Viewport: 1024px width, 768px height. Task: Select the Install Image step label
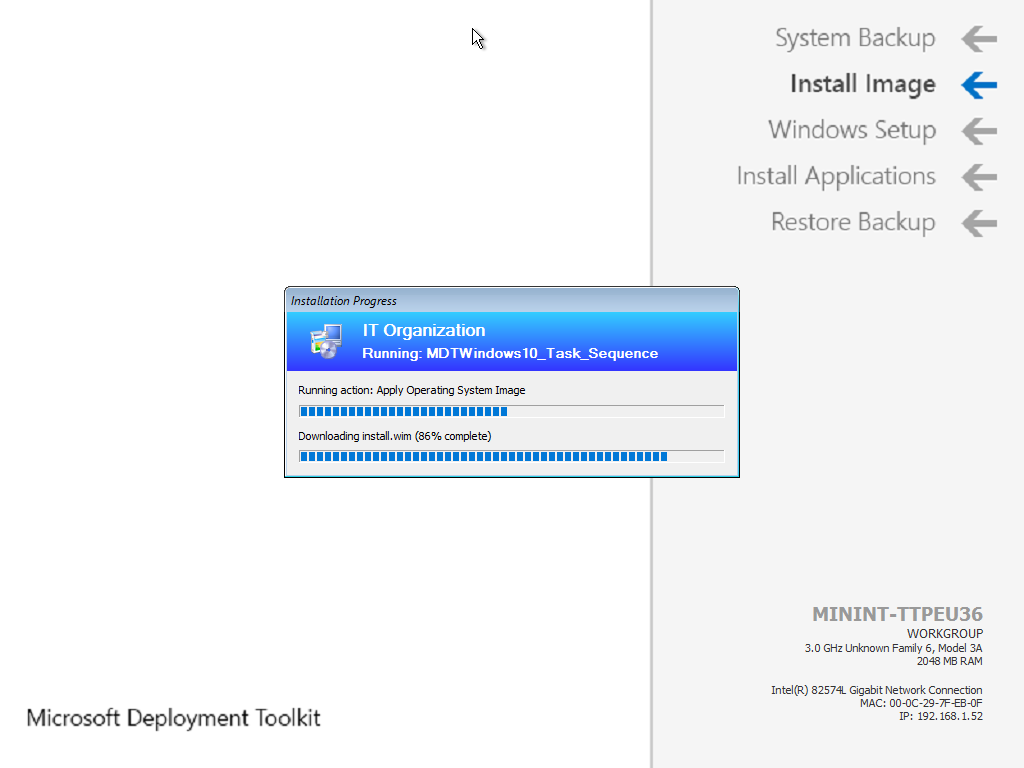tap(862, 85)
